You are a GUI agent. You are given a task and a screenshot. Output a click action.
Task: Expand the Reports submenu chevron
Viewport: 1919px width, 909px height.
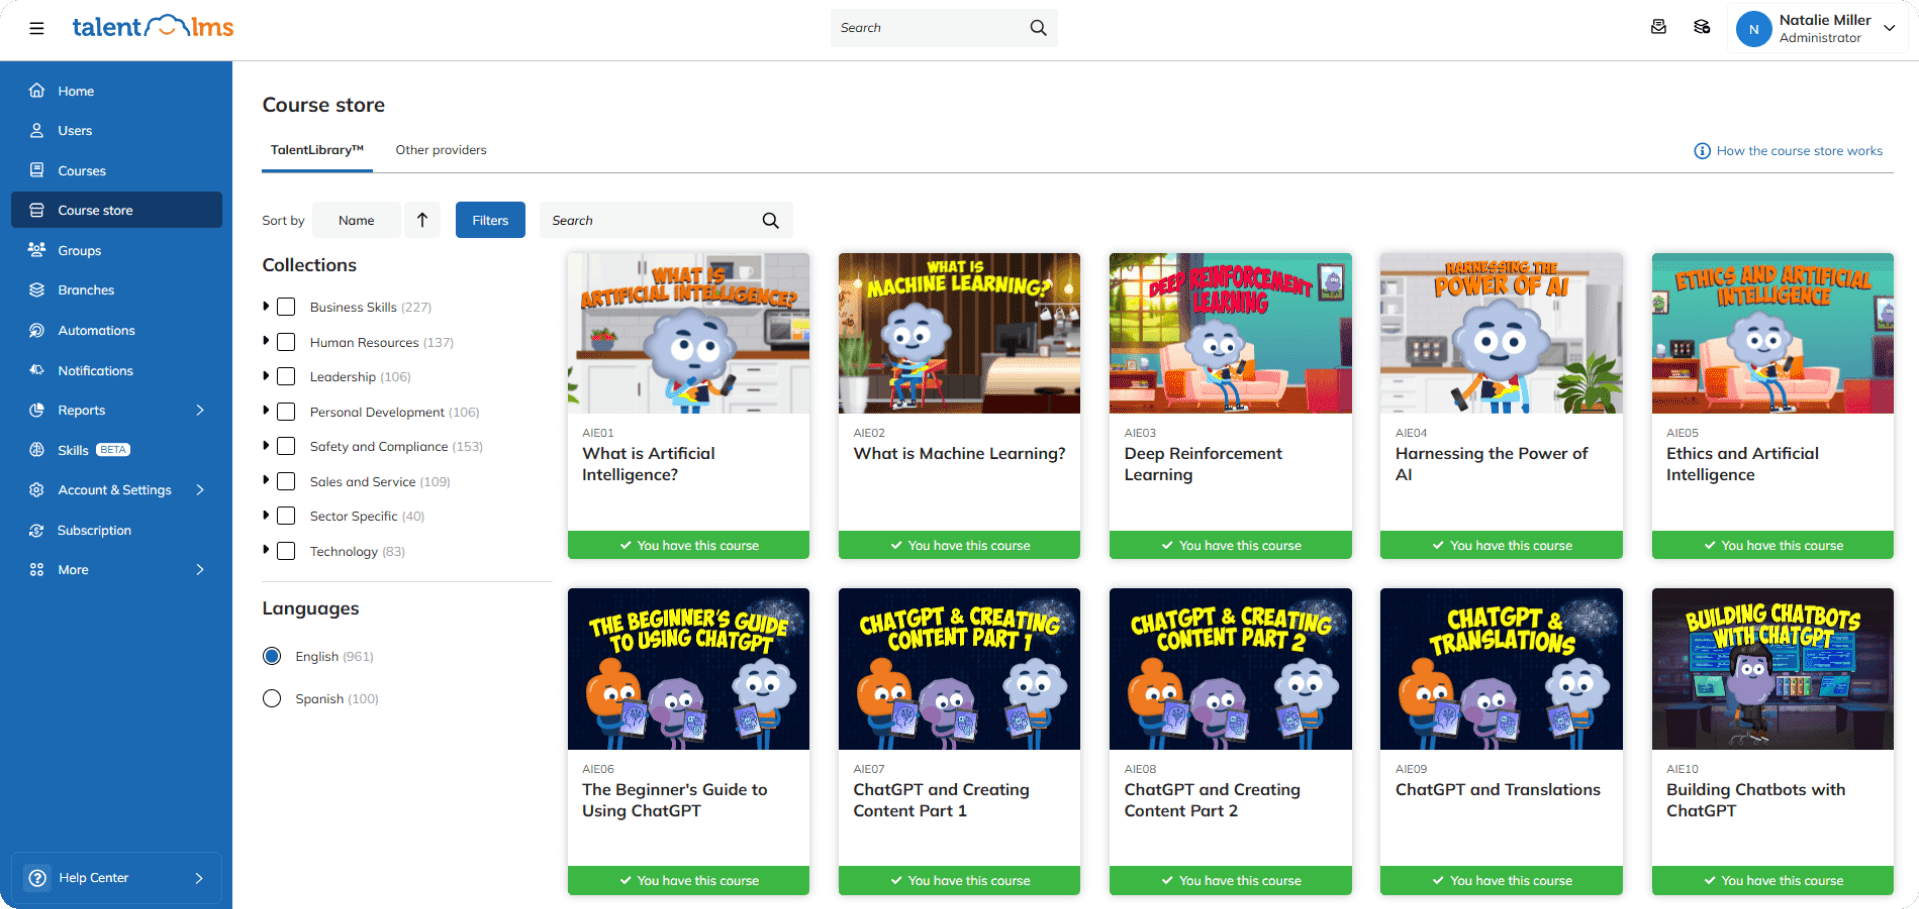[x=200, y=410]
